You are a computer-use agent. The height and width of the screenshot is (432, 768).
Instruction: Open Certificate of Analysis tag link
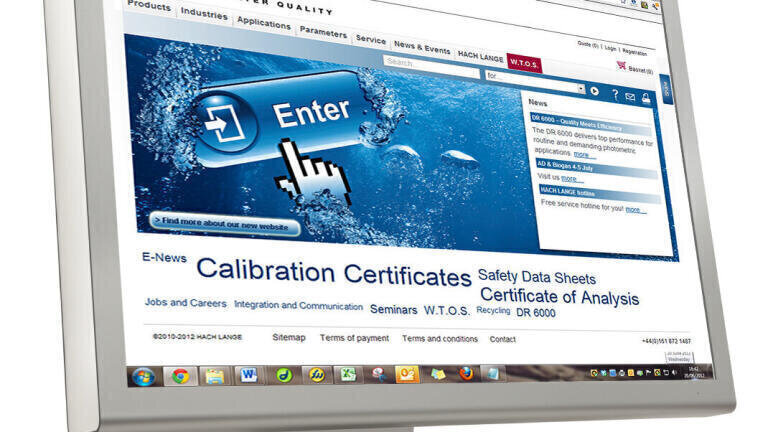tap(559, 296)
